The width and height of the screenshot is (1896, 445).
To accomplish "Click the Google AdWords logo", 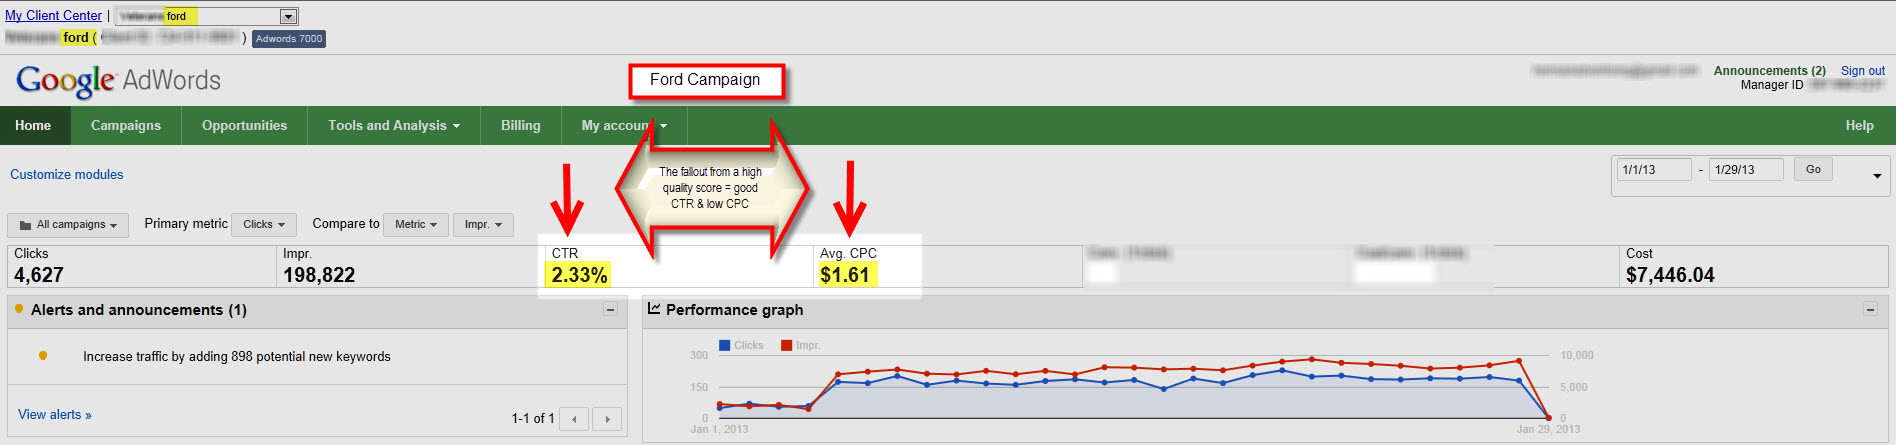I will (118, 80).
